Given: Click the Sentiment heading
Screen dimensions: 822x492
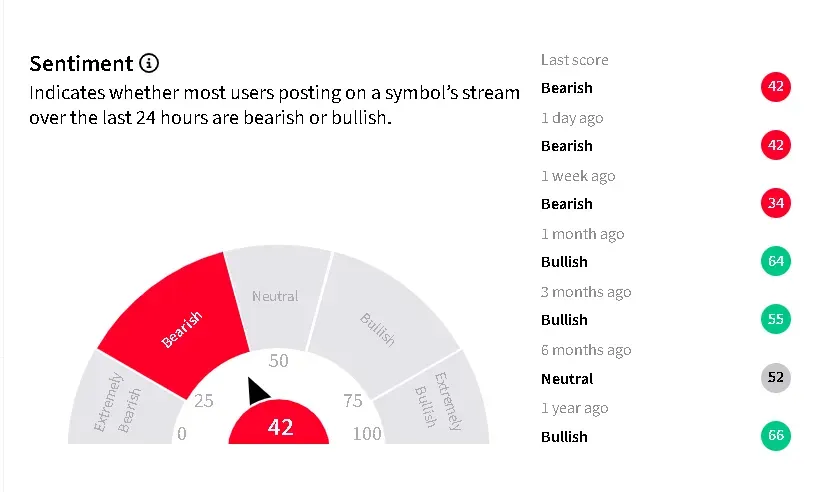Looking at the screenshot, I should [81, 64].
